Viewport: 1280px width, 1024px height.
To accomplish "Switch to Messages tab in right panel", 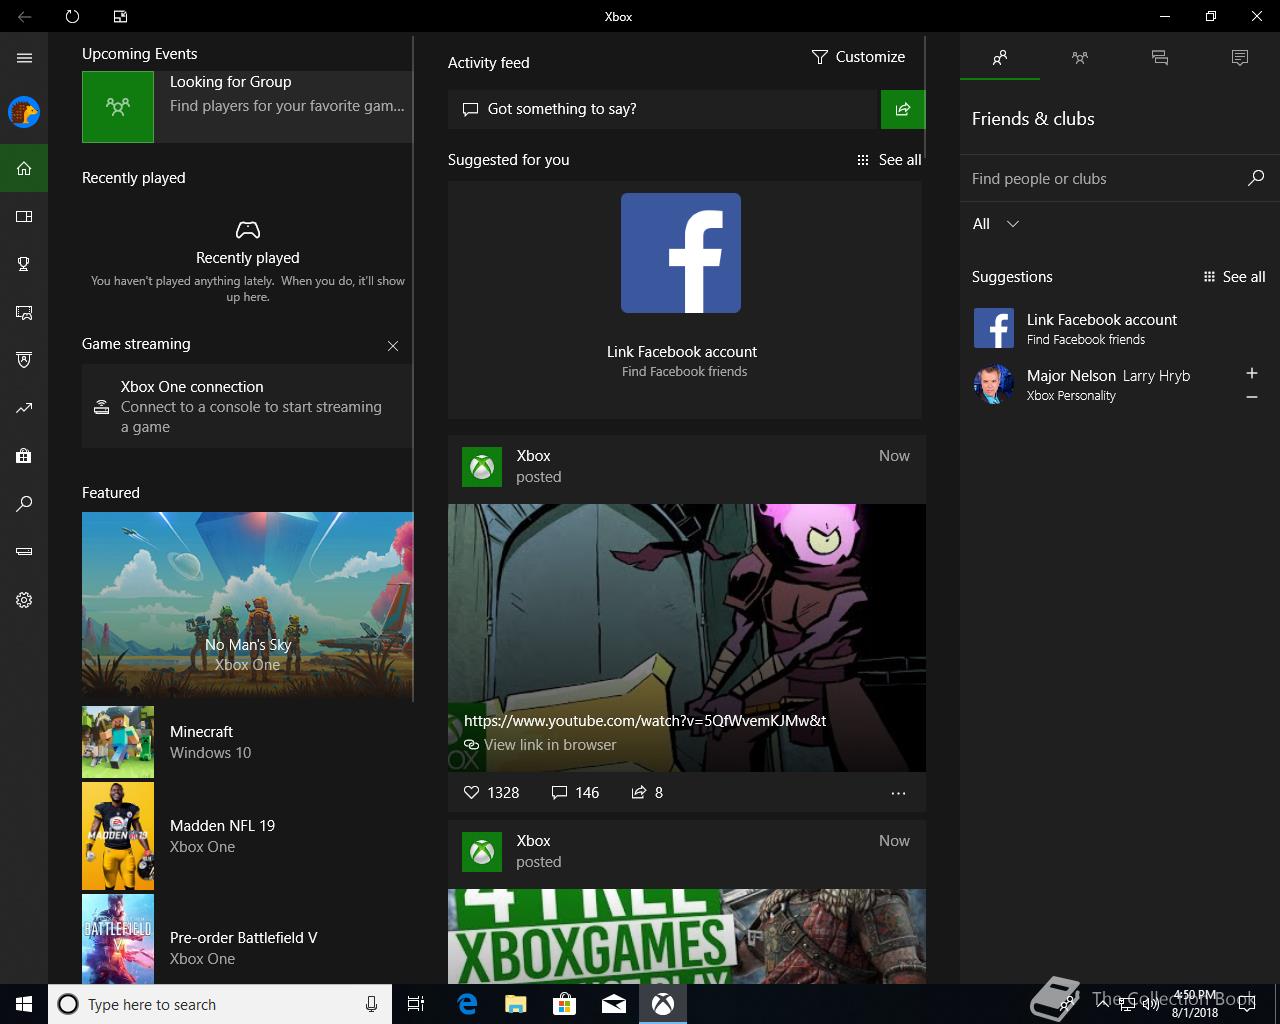I will (1160, 58).
